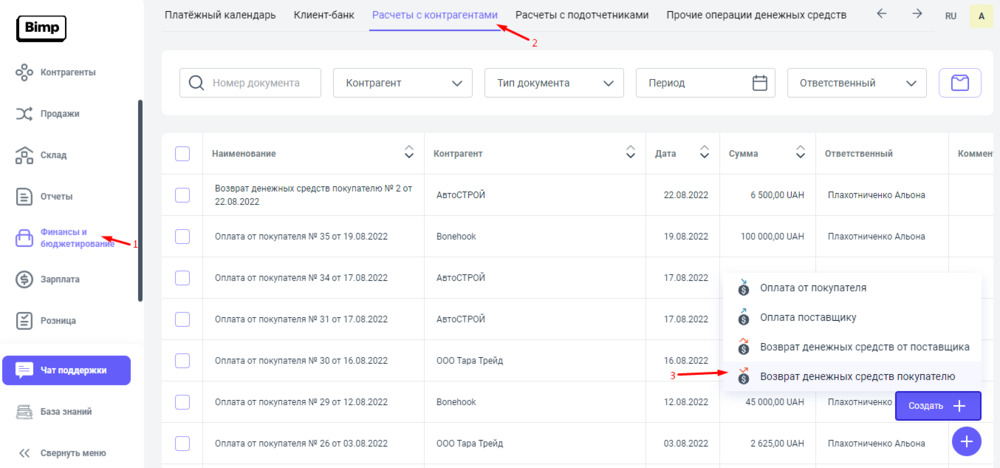Image resolution: width=1000 pixels, height=468 pixels.
Task: Check the row for Оплата от покупателя № 35
Action: pyautogui.click(x=182, y=236)
